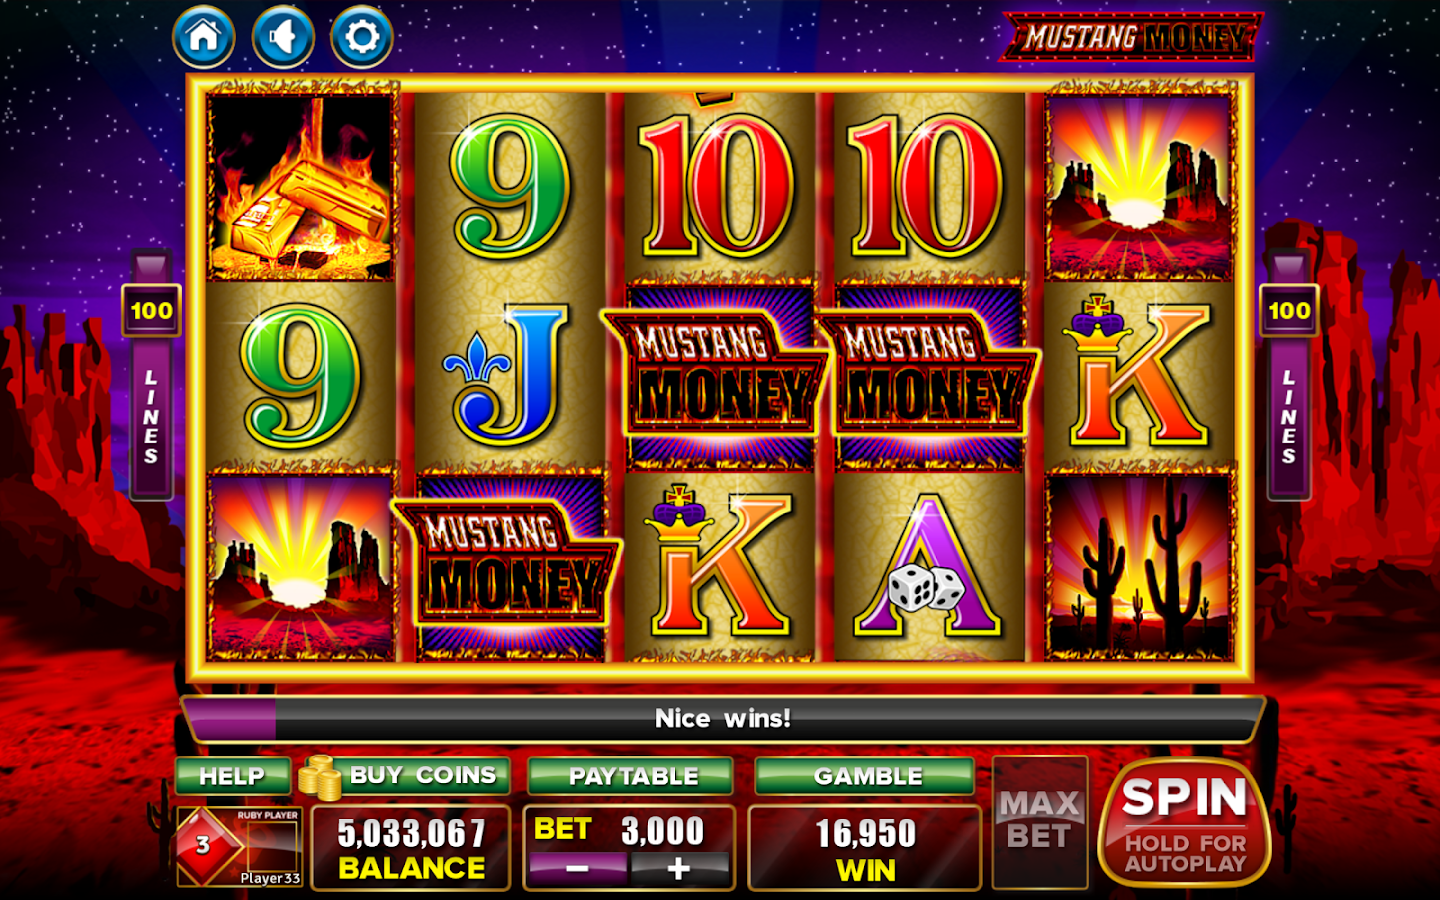Click the Mustang Money logo at top right
The image size is (1440, 900).
(1131, 38)
